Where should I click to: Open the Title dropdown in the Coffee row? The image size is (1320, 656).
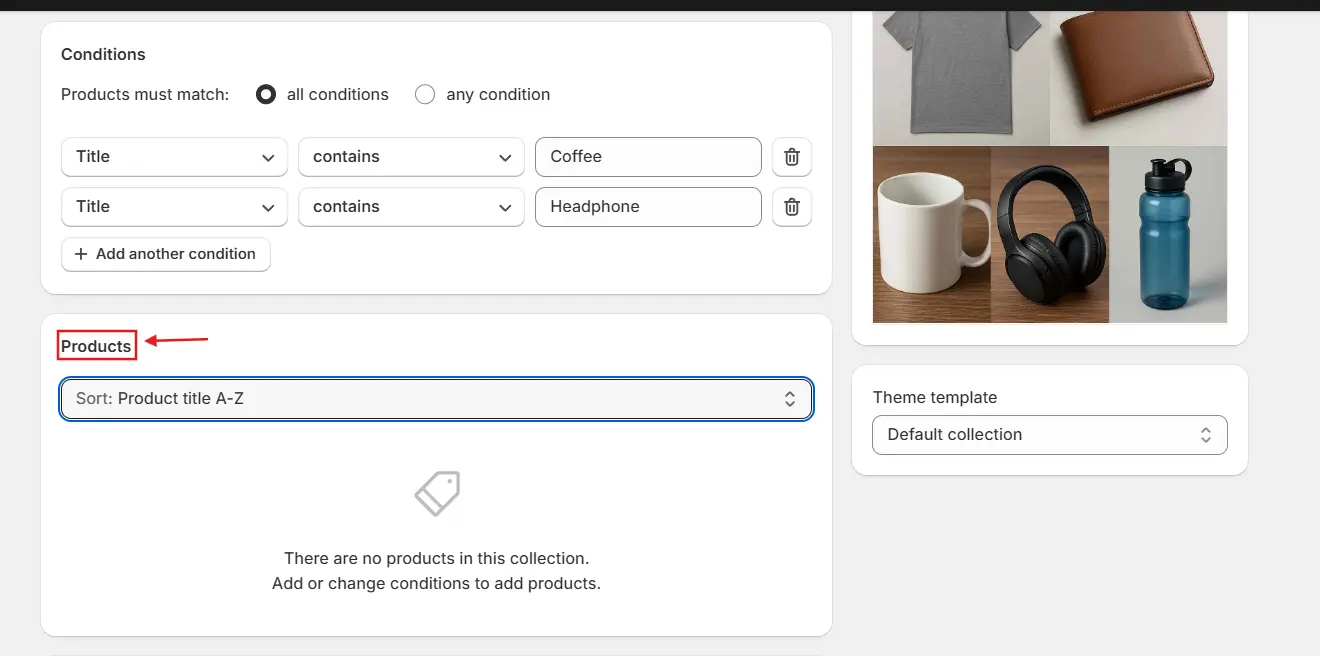click(174, 157)
